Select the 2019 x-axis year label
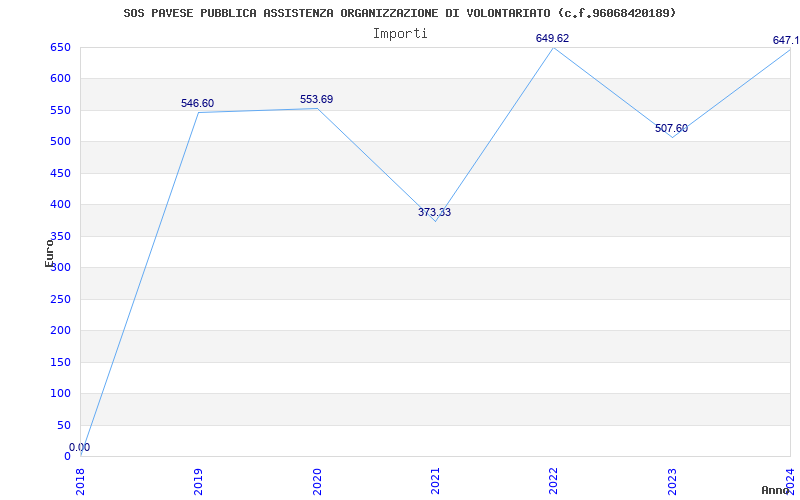Image resolution: width=800 pixels, height=500 pixels. 198,482
